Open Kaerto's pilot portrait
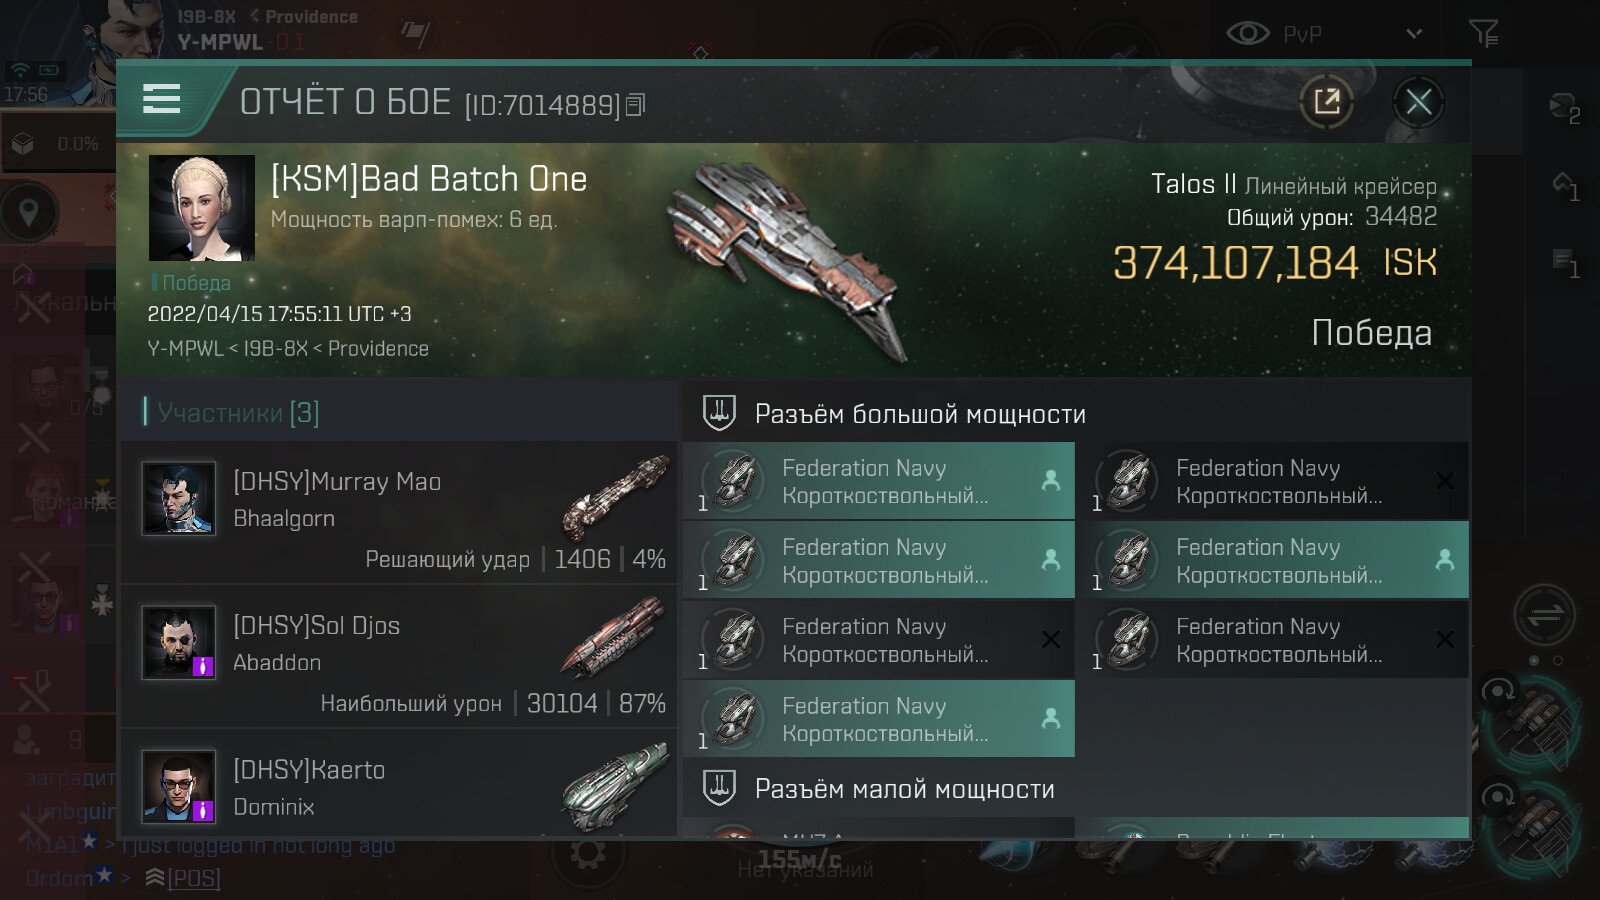 (179, 786)
